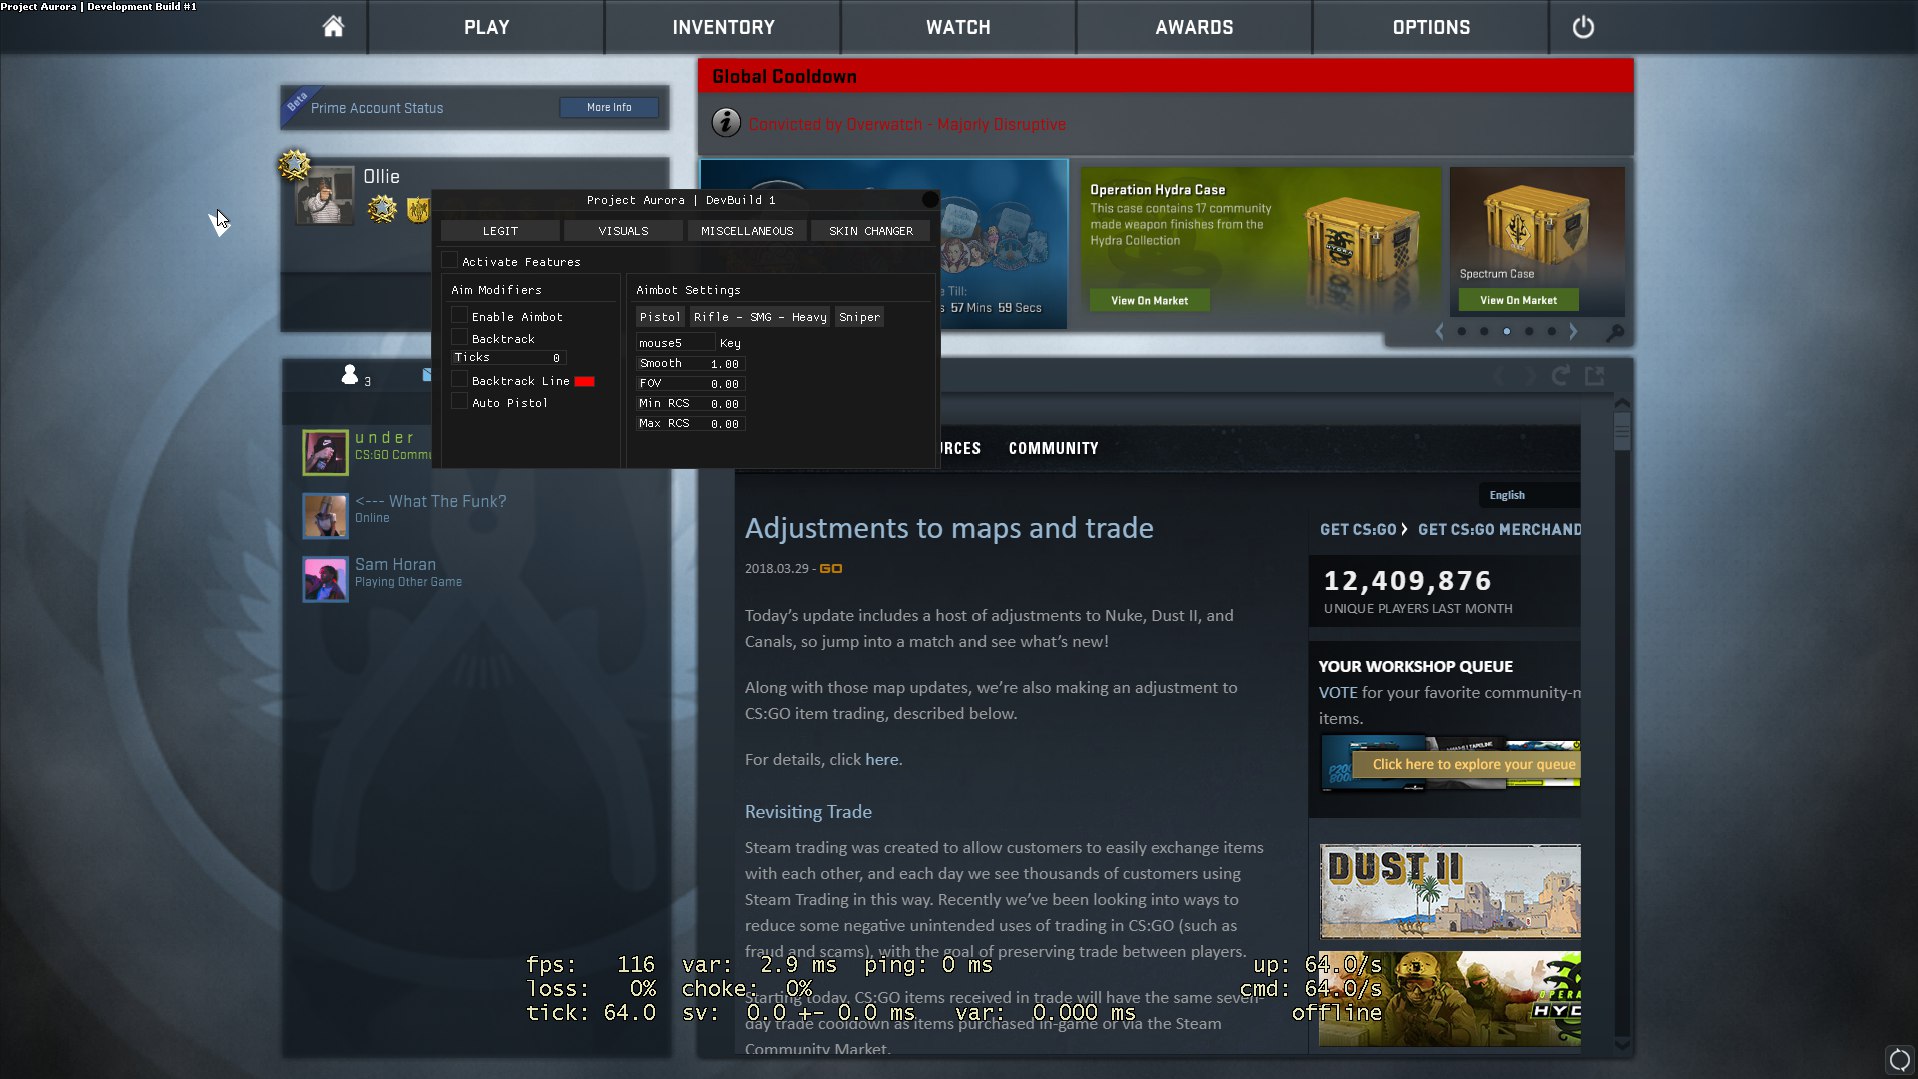This screenshot has height=1079, width=1918.
Task: Select the COMMUNITY news tab
Action: (x=1053, y=448)
